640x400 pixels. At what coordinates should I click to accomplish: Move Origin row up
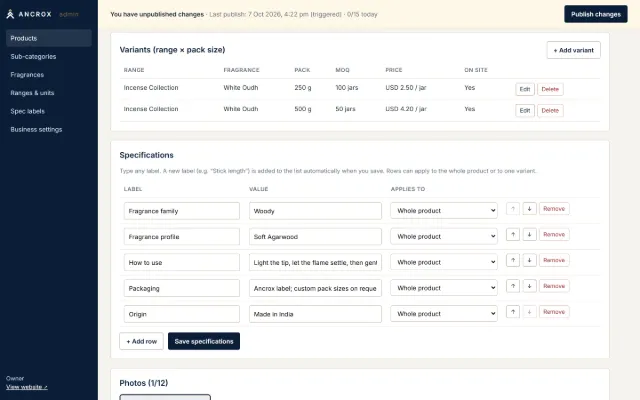(513, 312)
